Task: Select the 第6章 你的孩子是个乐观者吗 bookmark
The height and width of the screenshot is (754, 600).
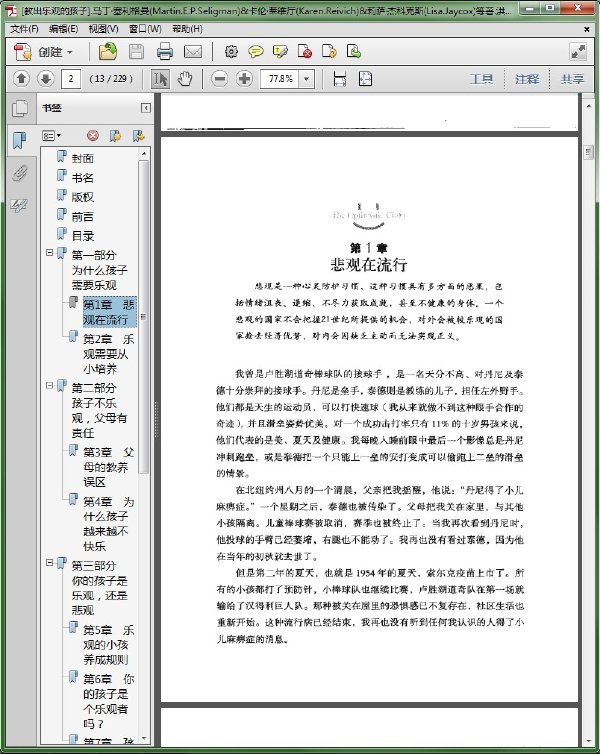Action: pyautogui.click(x=109, y=701)
